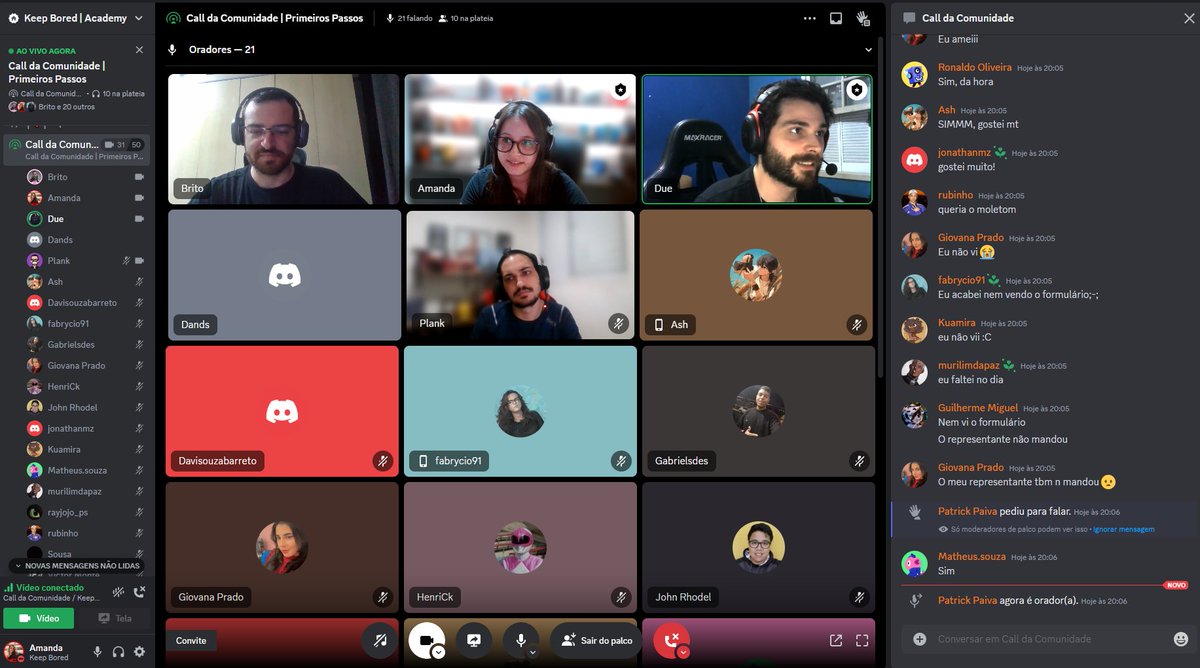
Task: Open the microphone options dropdown arrow
Action: pos(533,652)
